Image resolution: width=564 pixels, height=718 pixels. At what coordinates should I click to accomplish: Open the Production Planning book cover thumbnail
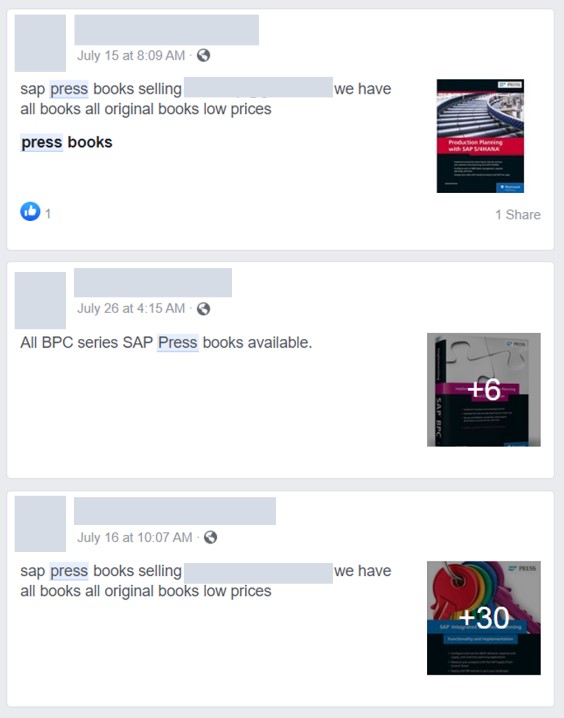point(480,136)
